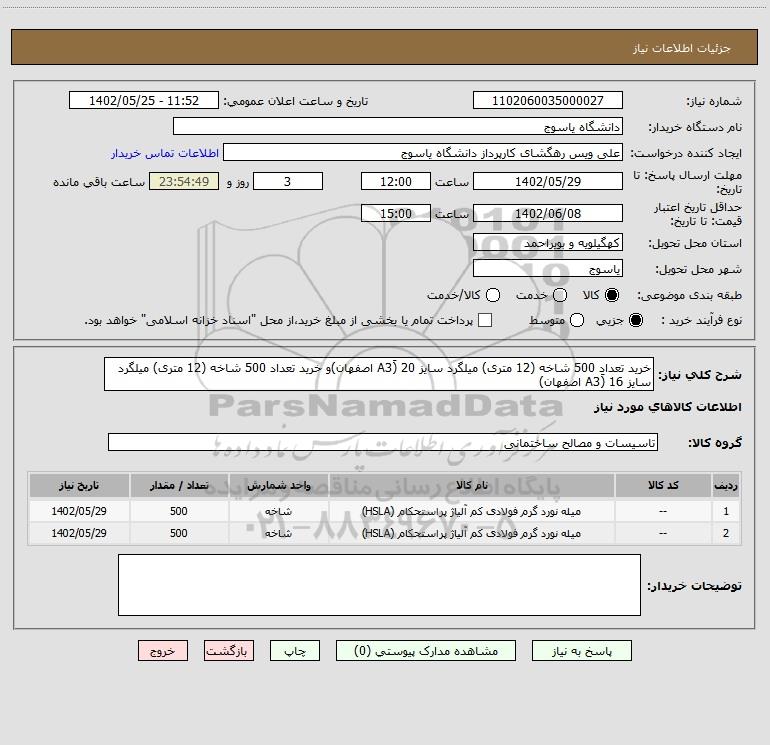Click the delivery city field یاسوج
This screenshot has height=745, width=770.
pos(548,268)
